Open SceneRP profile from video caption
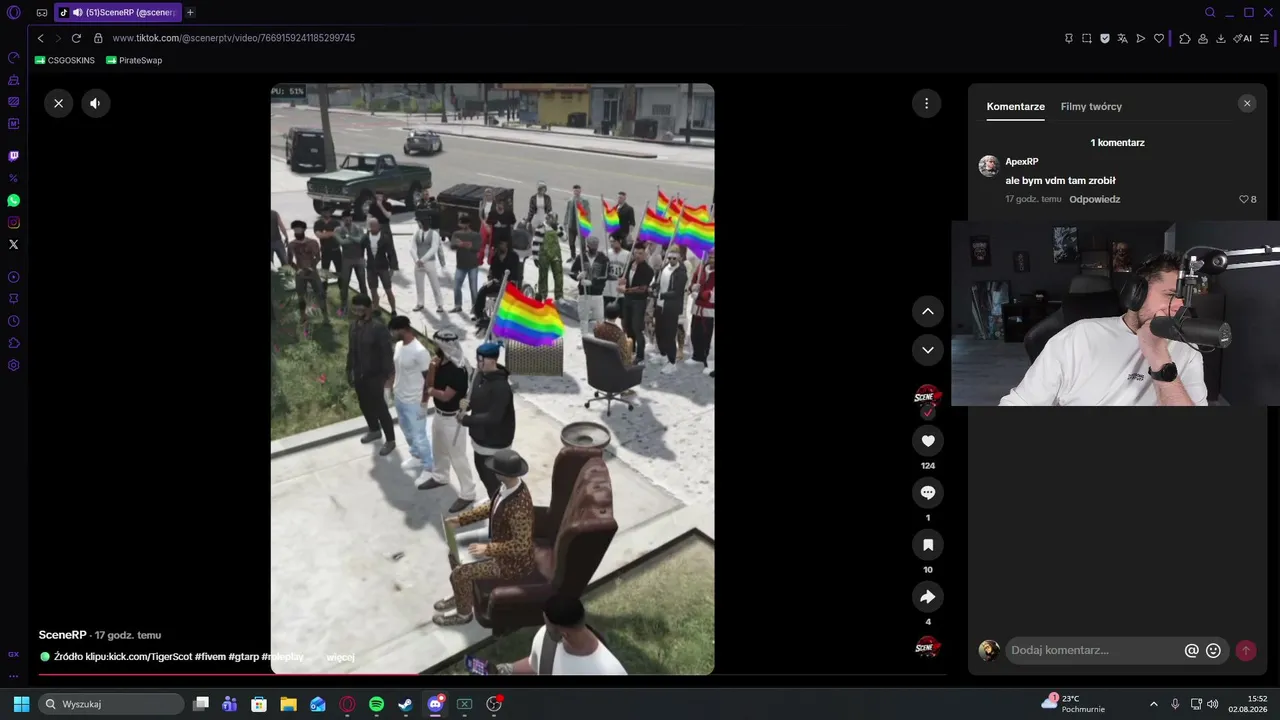This screenshot has height=720, width=1280. coord(63,635)
